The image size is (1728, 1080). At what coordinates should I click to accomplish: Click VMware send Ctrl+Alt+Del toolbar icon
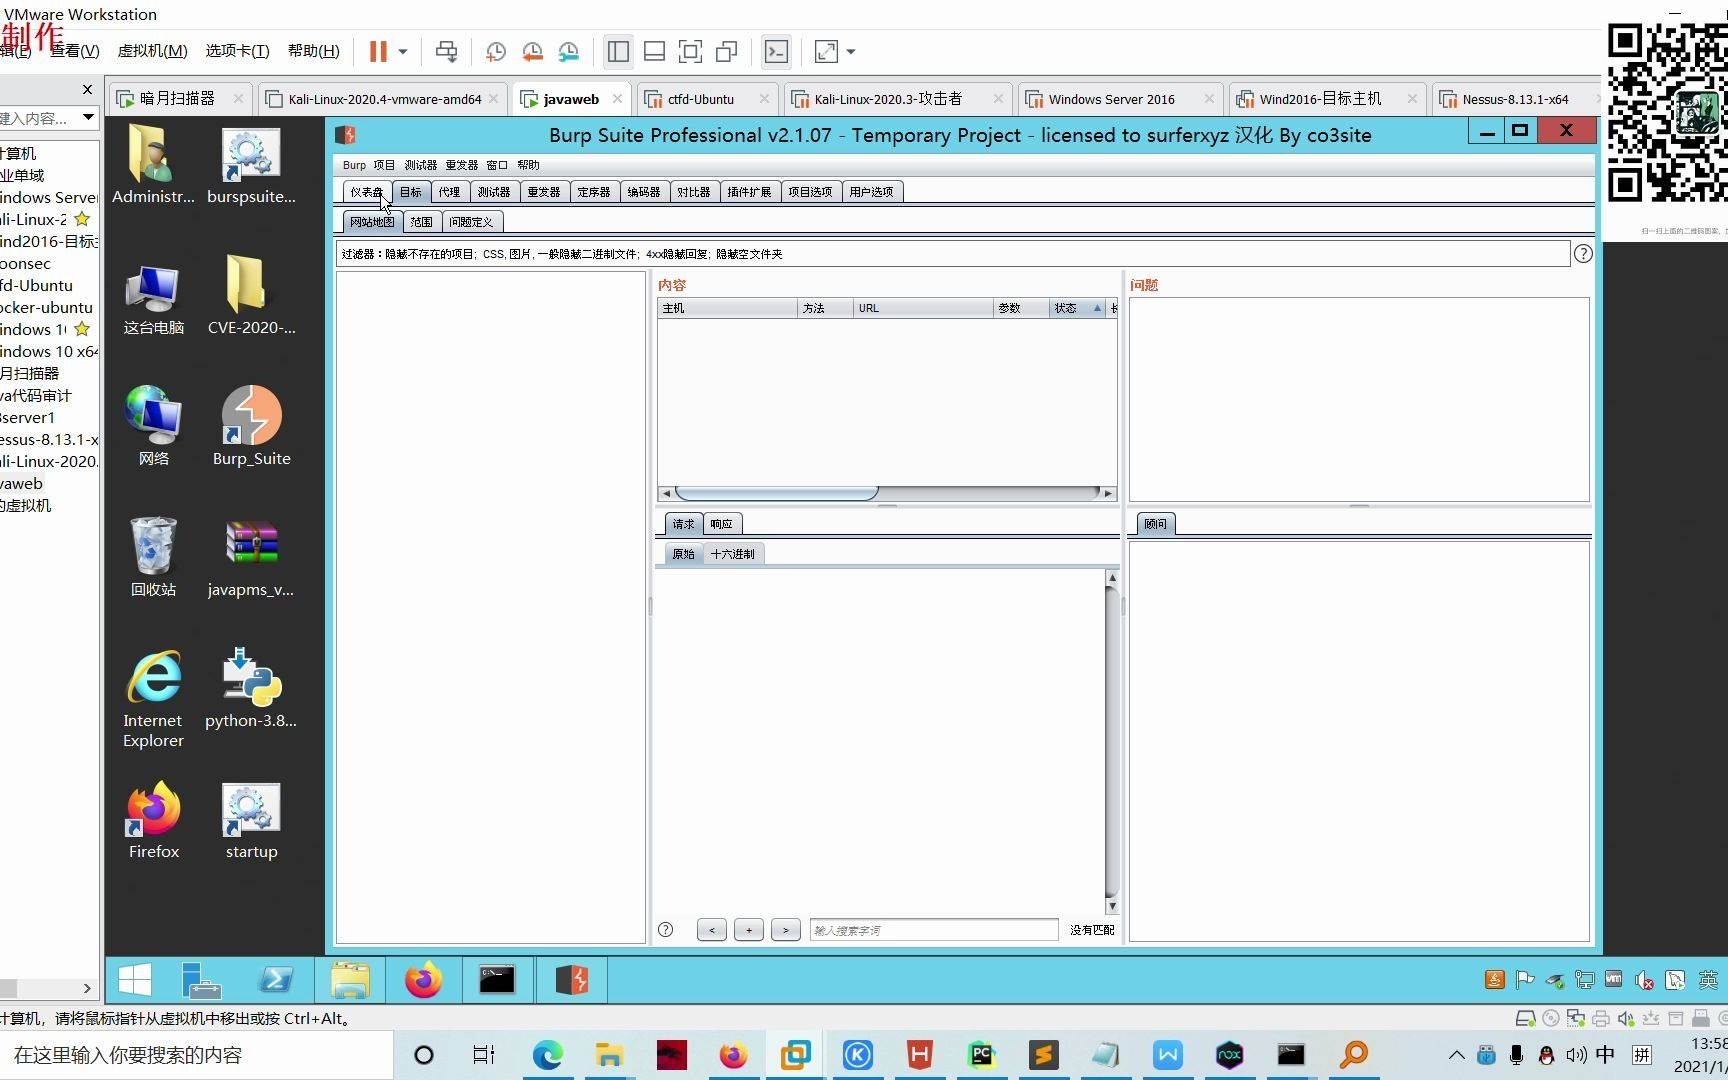click(446, 51)
